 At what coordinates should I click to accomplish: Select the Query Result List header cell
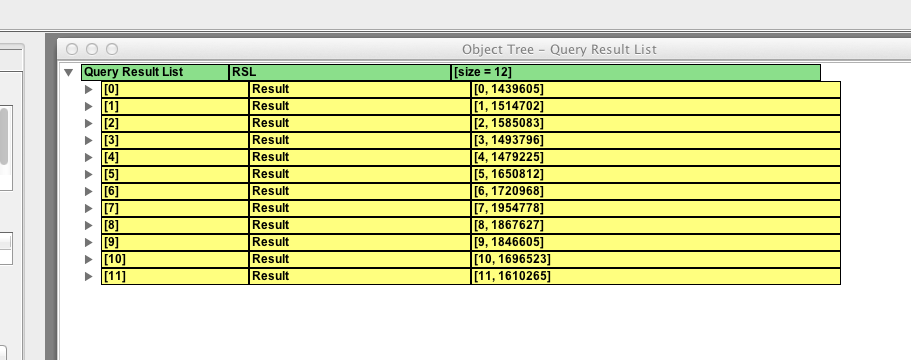[155, 73]
